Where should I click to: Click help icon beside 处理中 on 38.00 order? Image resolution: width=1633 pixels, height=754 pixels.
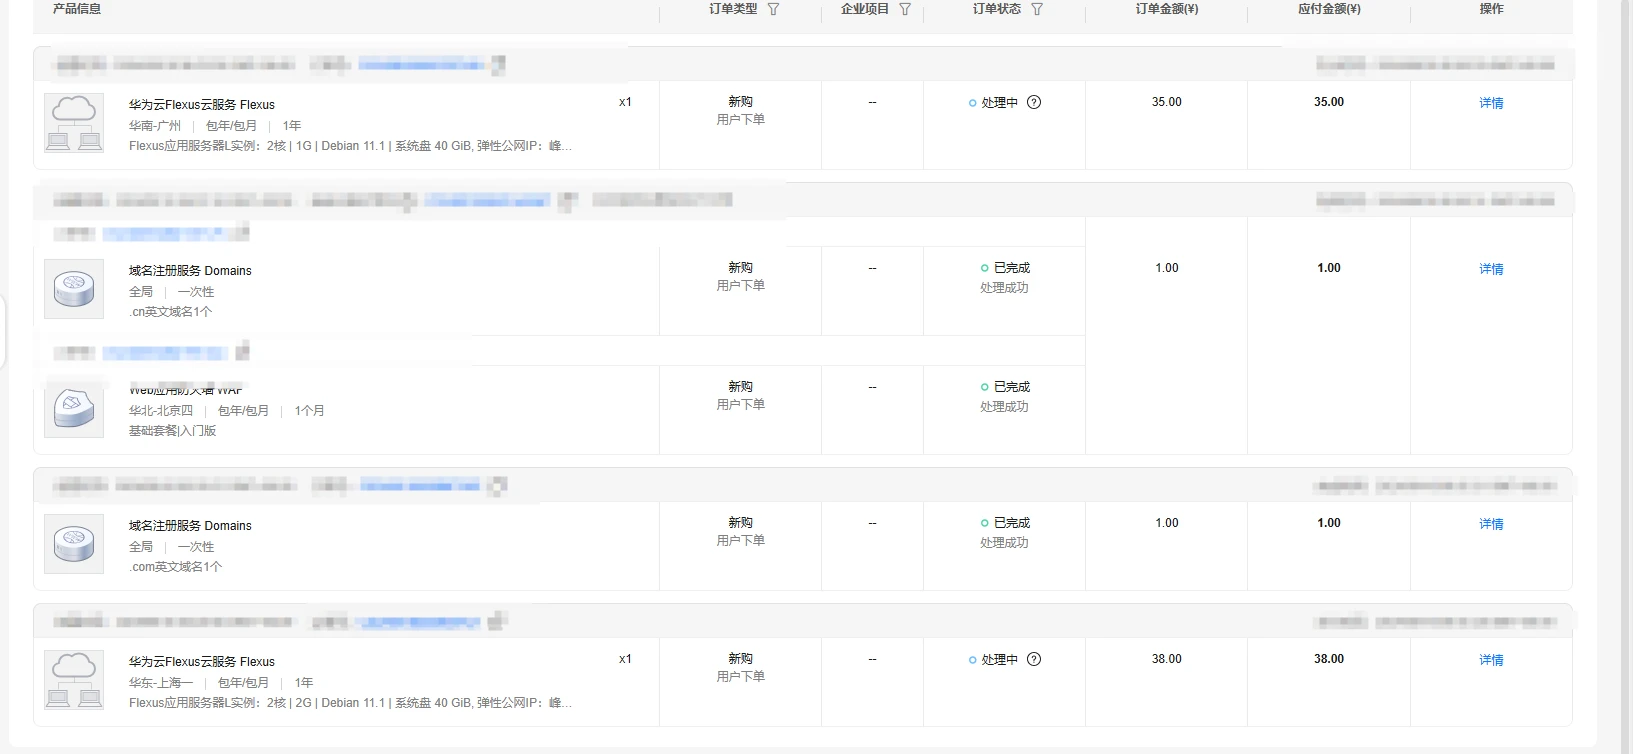pos(1034,659)
